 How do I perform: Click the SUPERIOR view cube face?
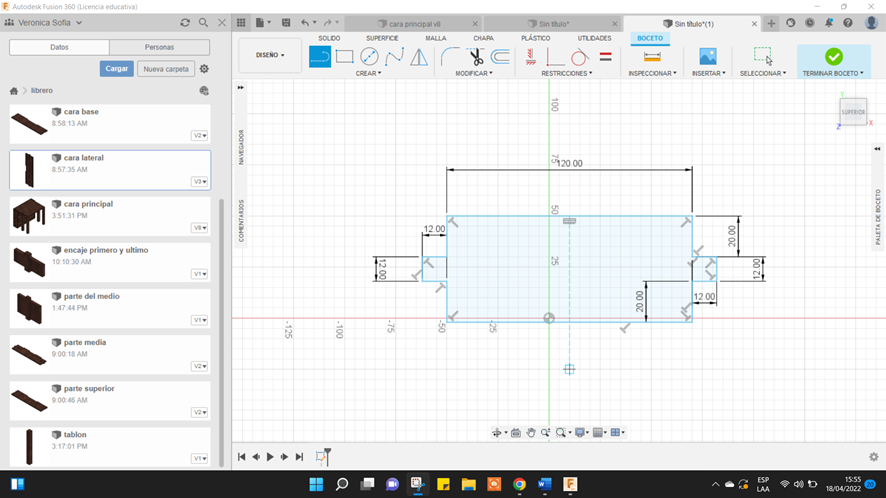853,112
